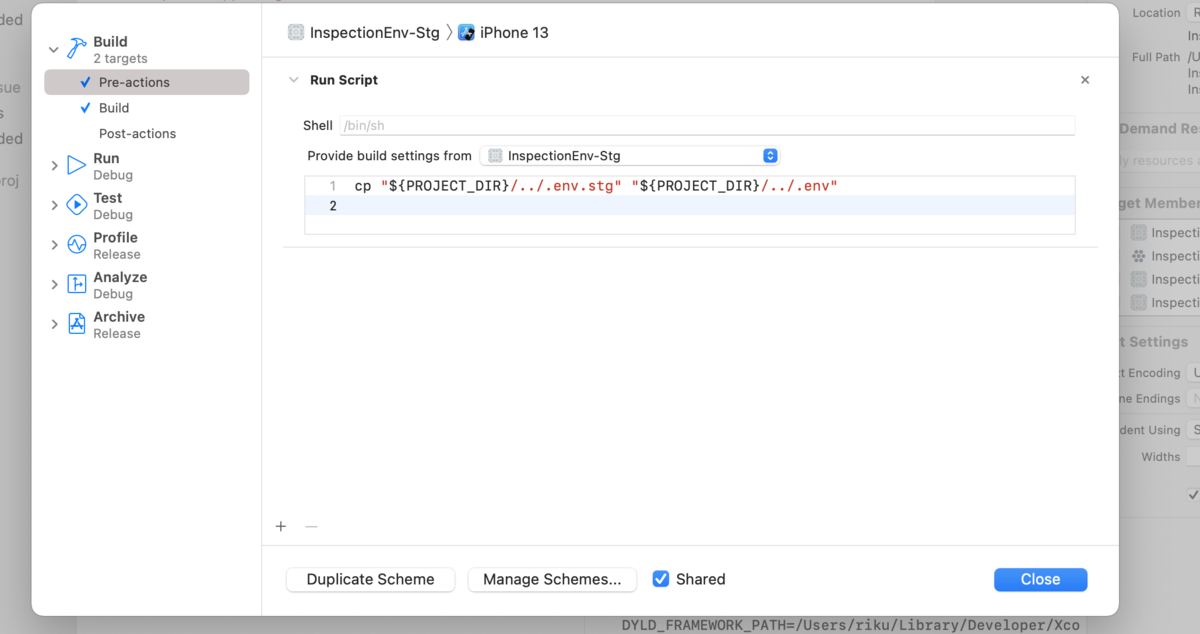The height and width of the screenshot is (634, 1200).
Task: Click into the Shell path field
Action: coord(707,126)
